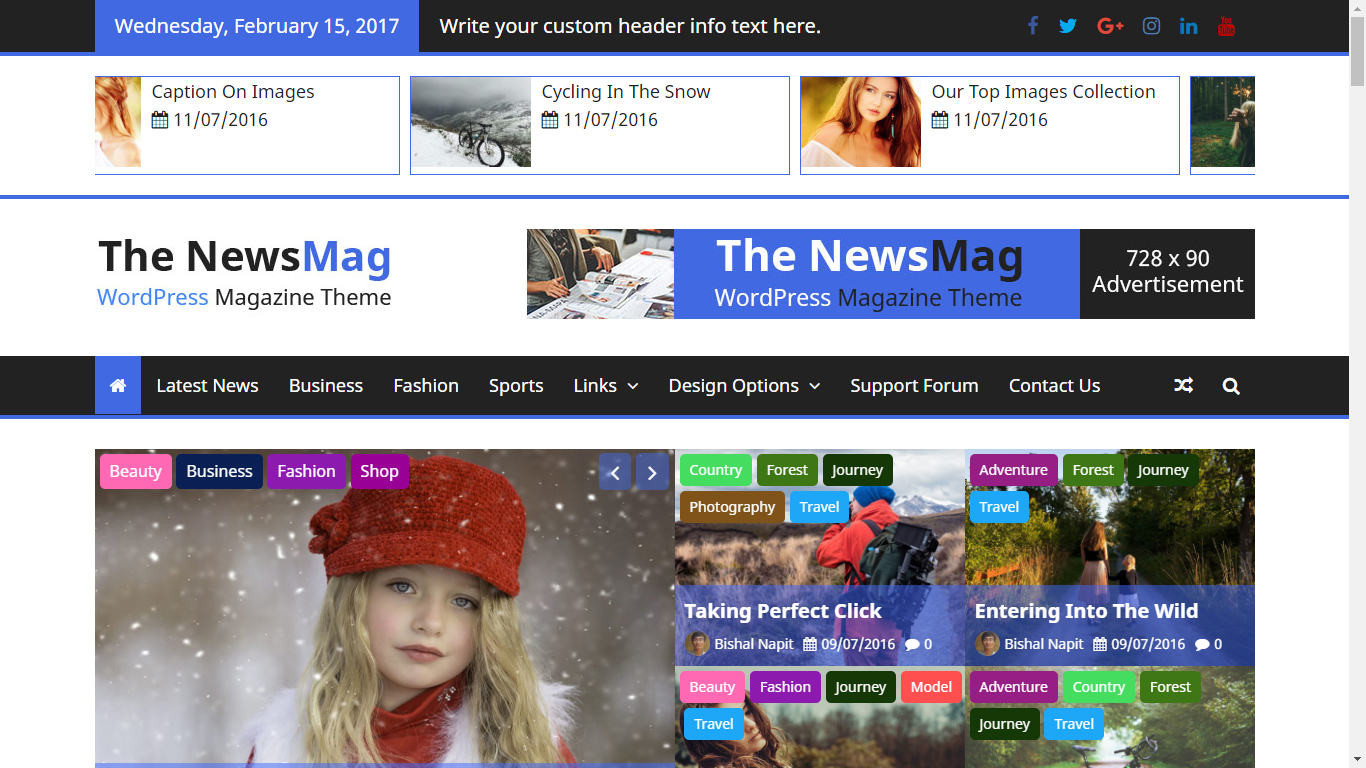Open the Caption On Images post
Viewport: 1366px width, 768px height.
click(233, 91)
